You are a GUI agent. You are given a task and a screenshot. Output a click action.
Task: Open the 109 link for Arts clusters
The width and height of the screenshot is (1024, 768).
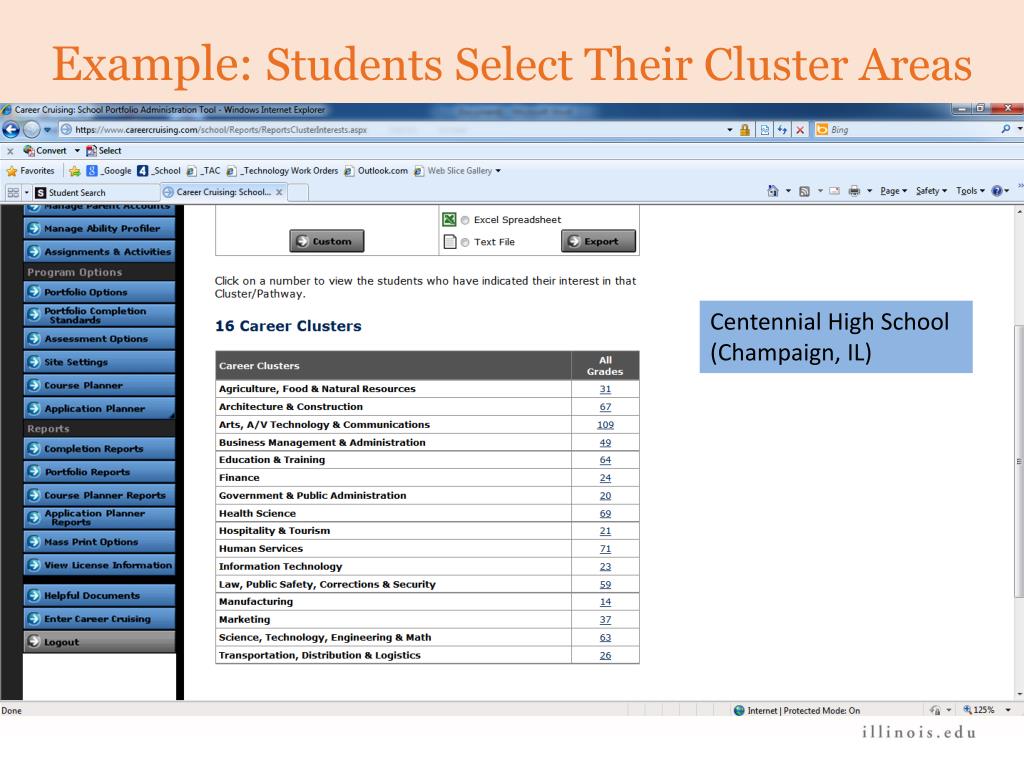point(603,424)
